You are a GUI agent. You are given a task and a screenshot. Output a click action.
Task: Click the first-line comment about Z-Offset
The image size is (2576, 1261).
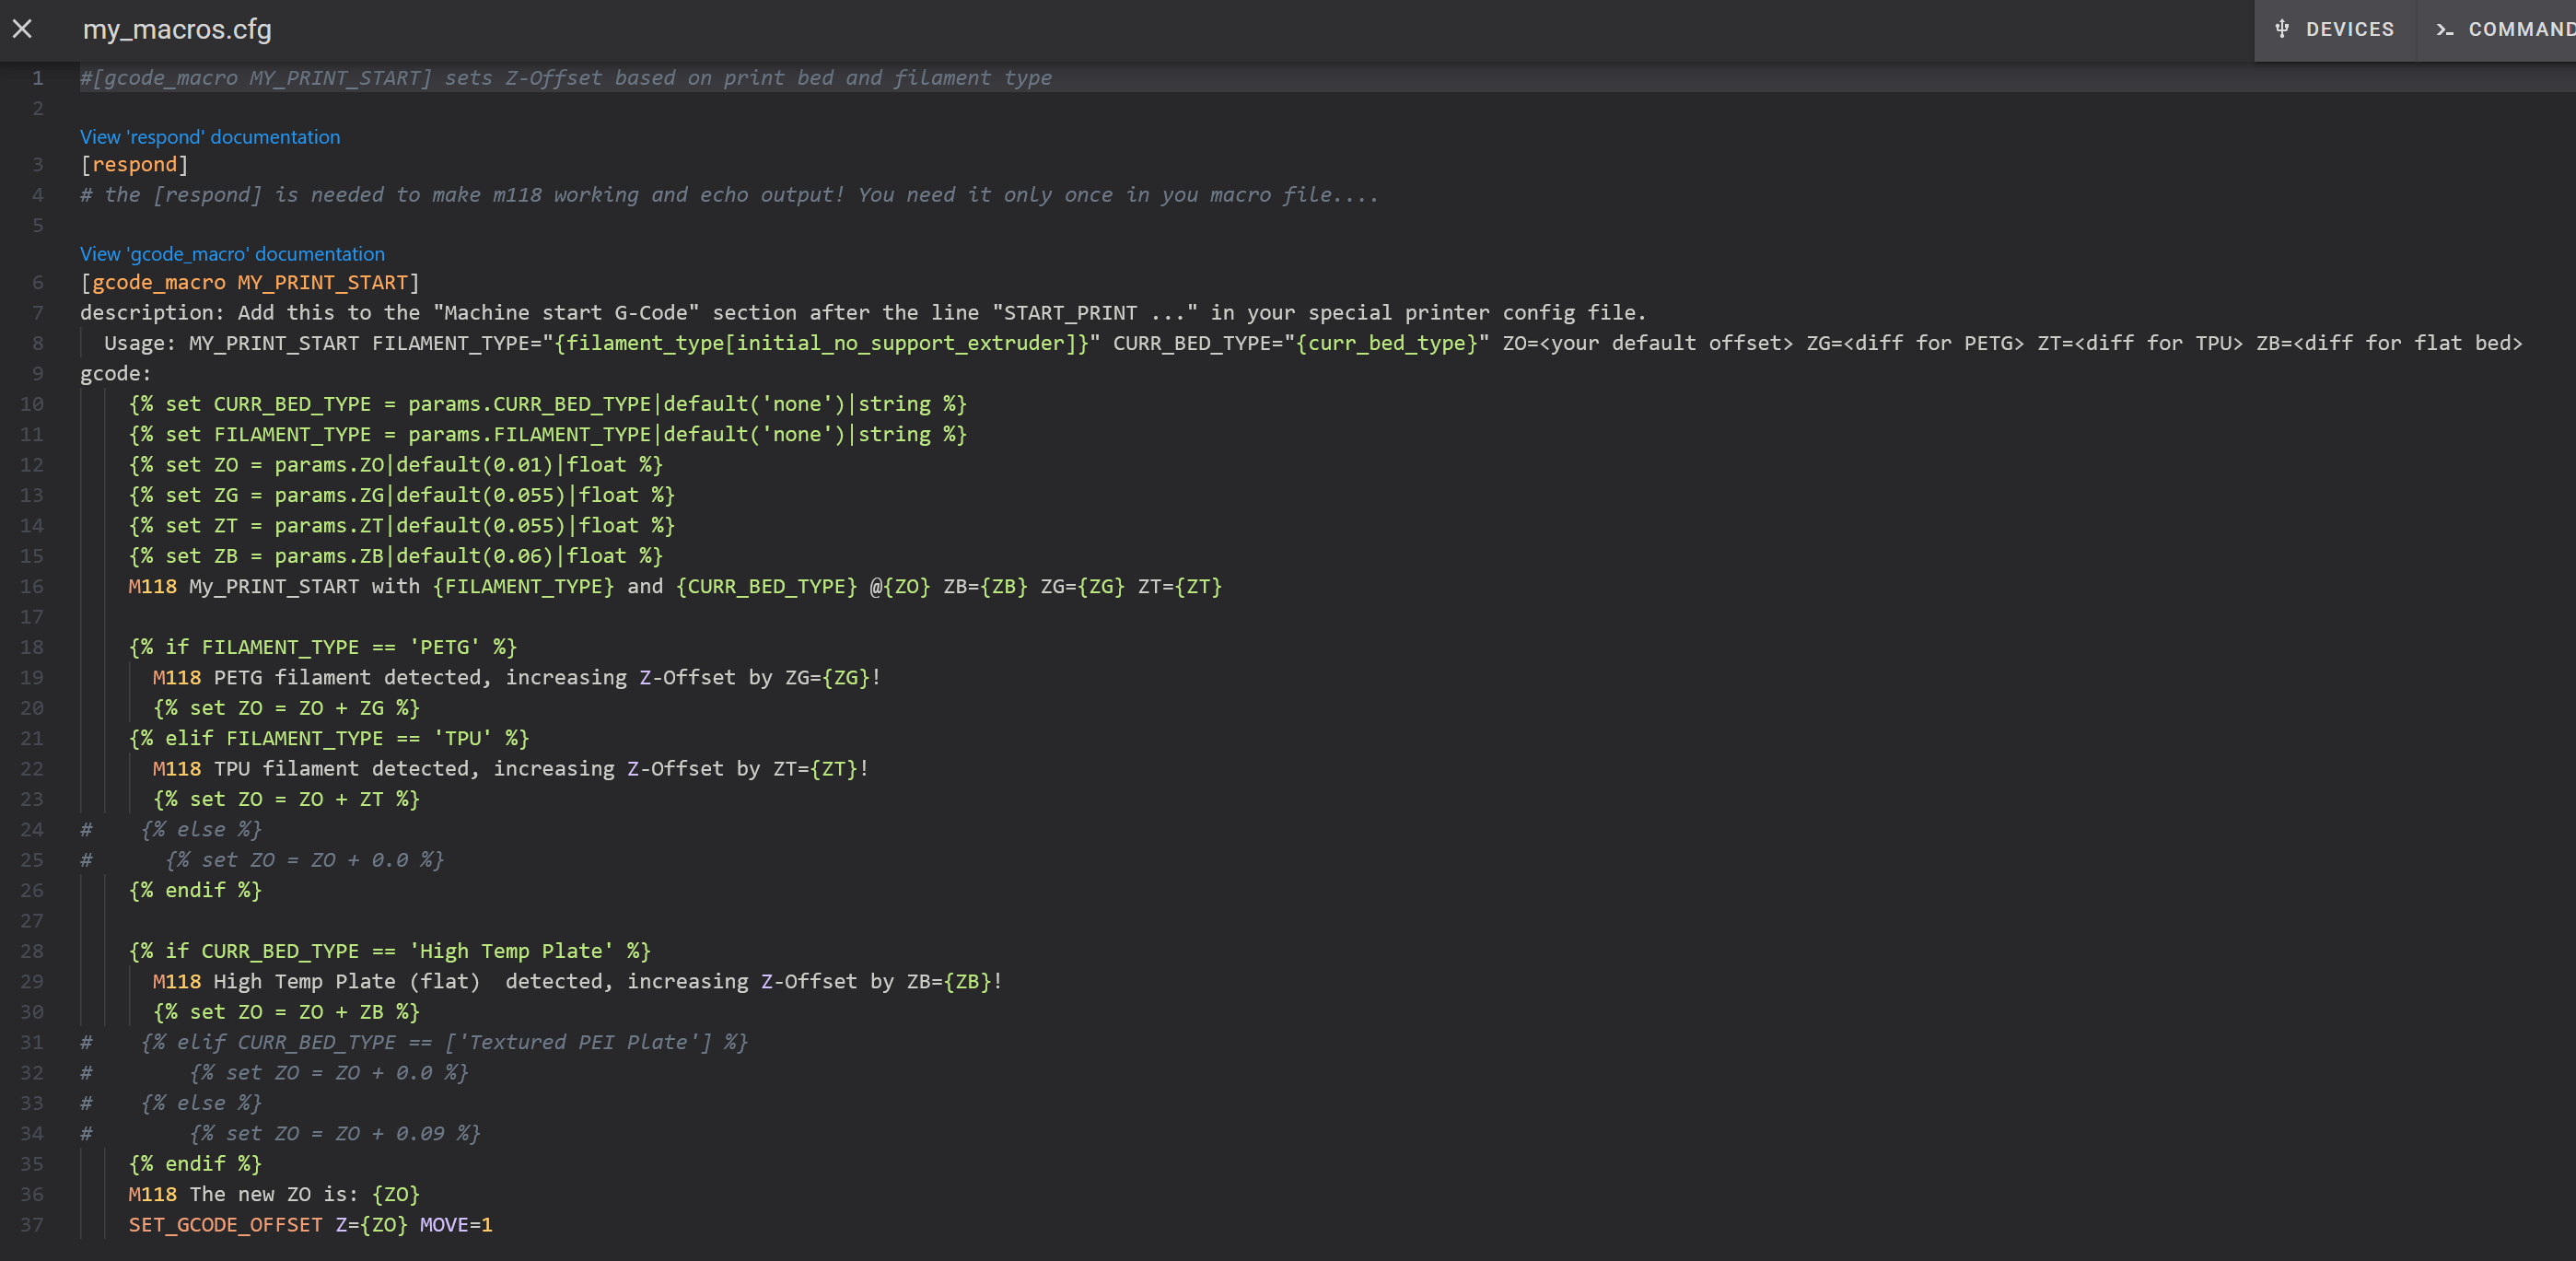(x=566, y=78)
